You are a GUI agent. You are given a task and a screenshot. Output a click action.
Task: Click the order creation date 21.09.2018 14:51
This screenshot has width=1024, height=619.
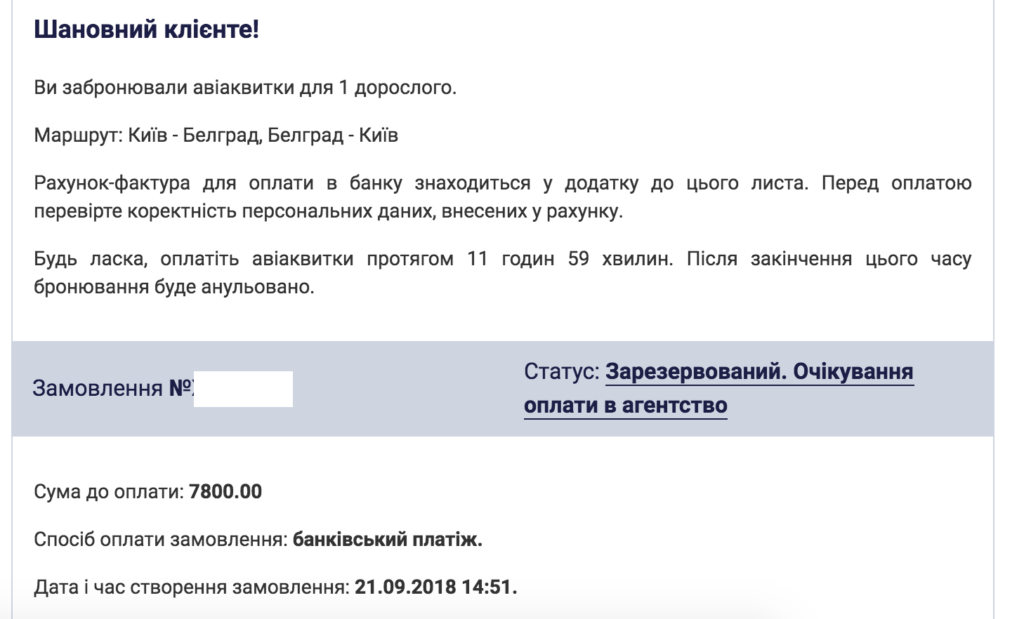tap(436, 587)
